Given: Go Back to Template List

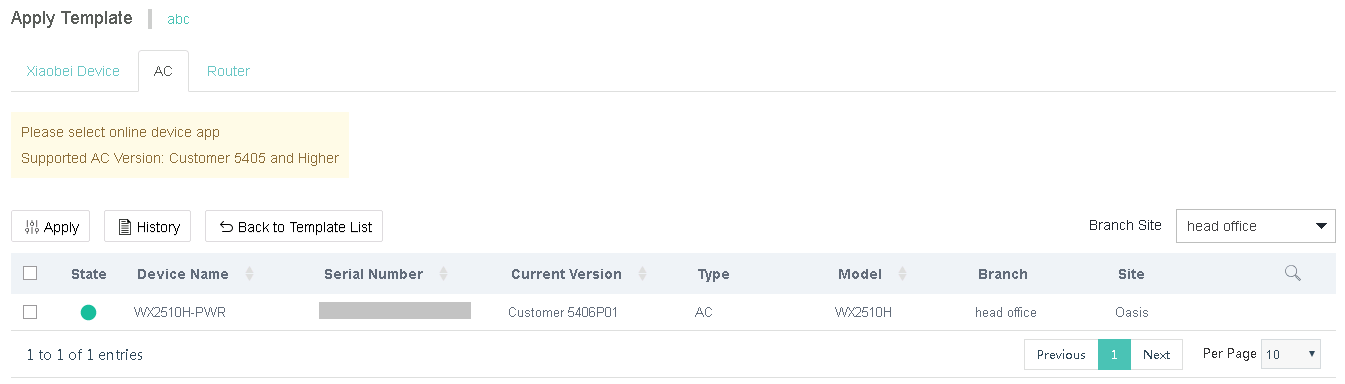Looking at the screenshot, I should point(294,226).
